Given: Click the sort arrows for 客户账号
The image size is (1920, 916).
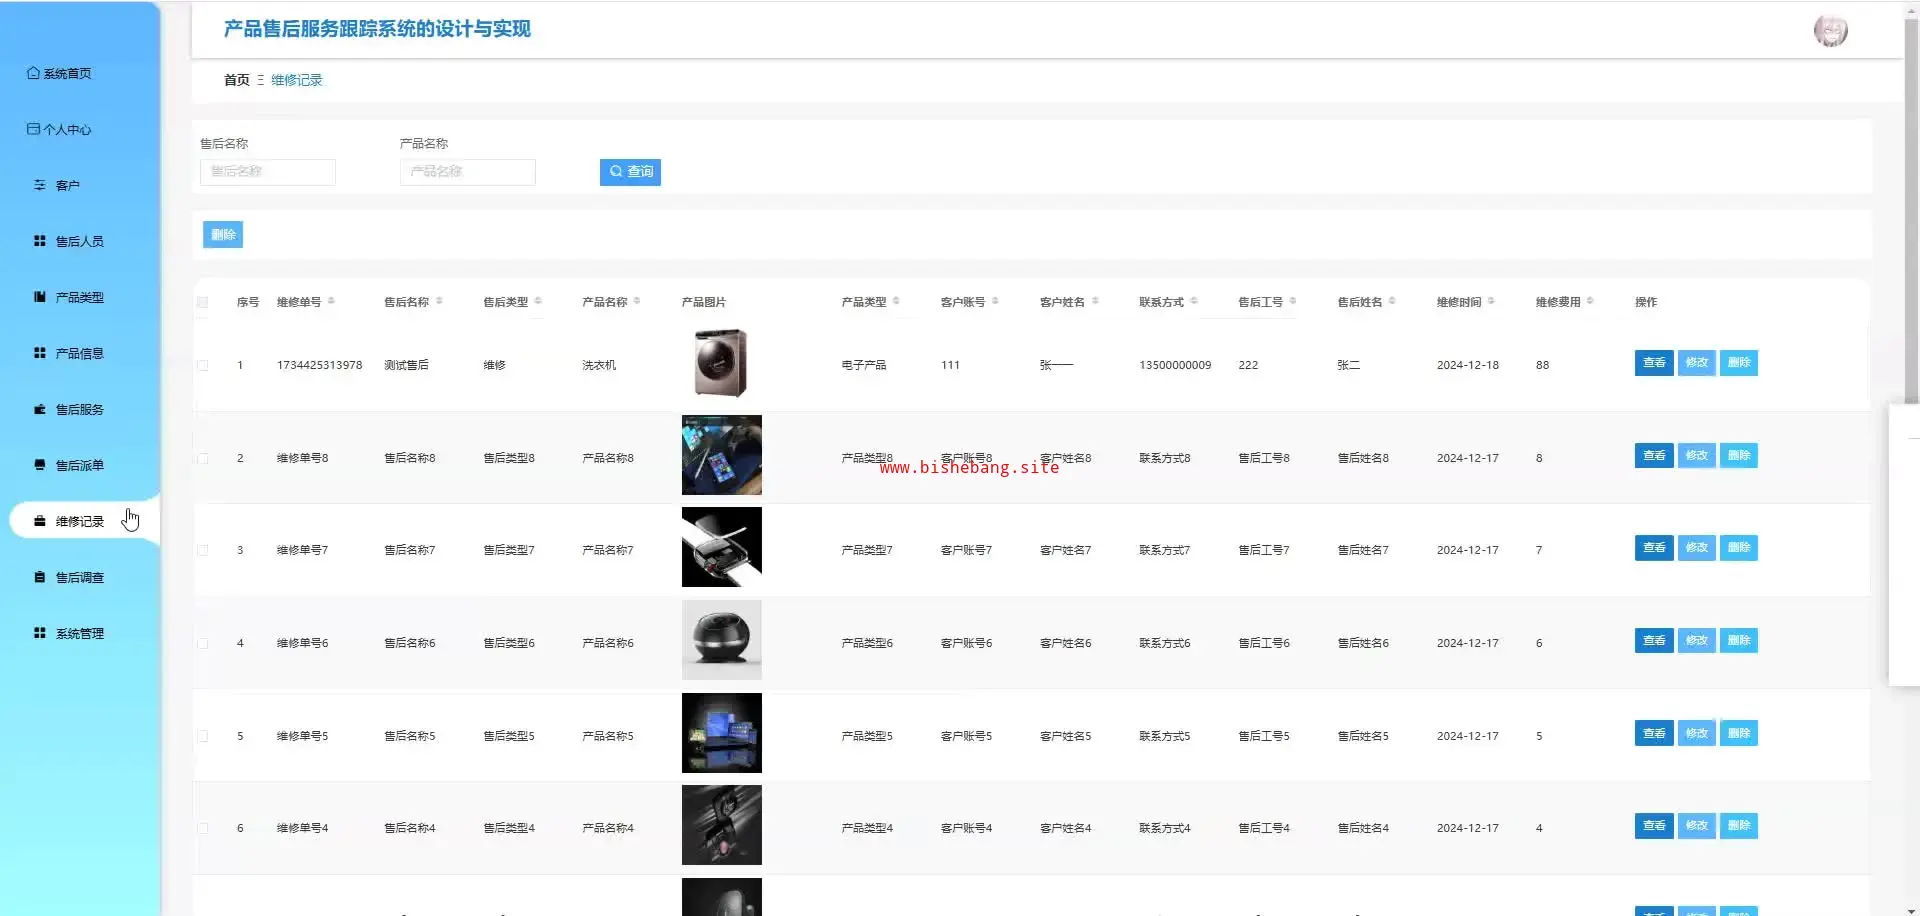Looking at the screenshot, I should (995, 301).
